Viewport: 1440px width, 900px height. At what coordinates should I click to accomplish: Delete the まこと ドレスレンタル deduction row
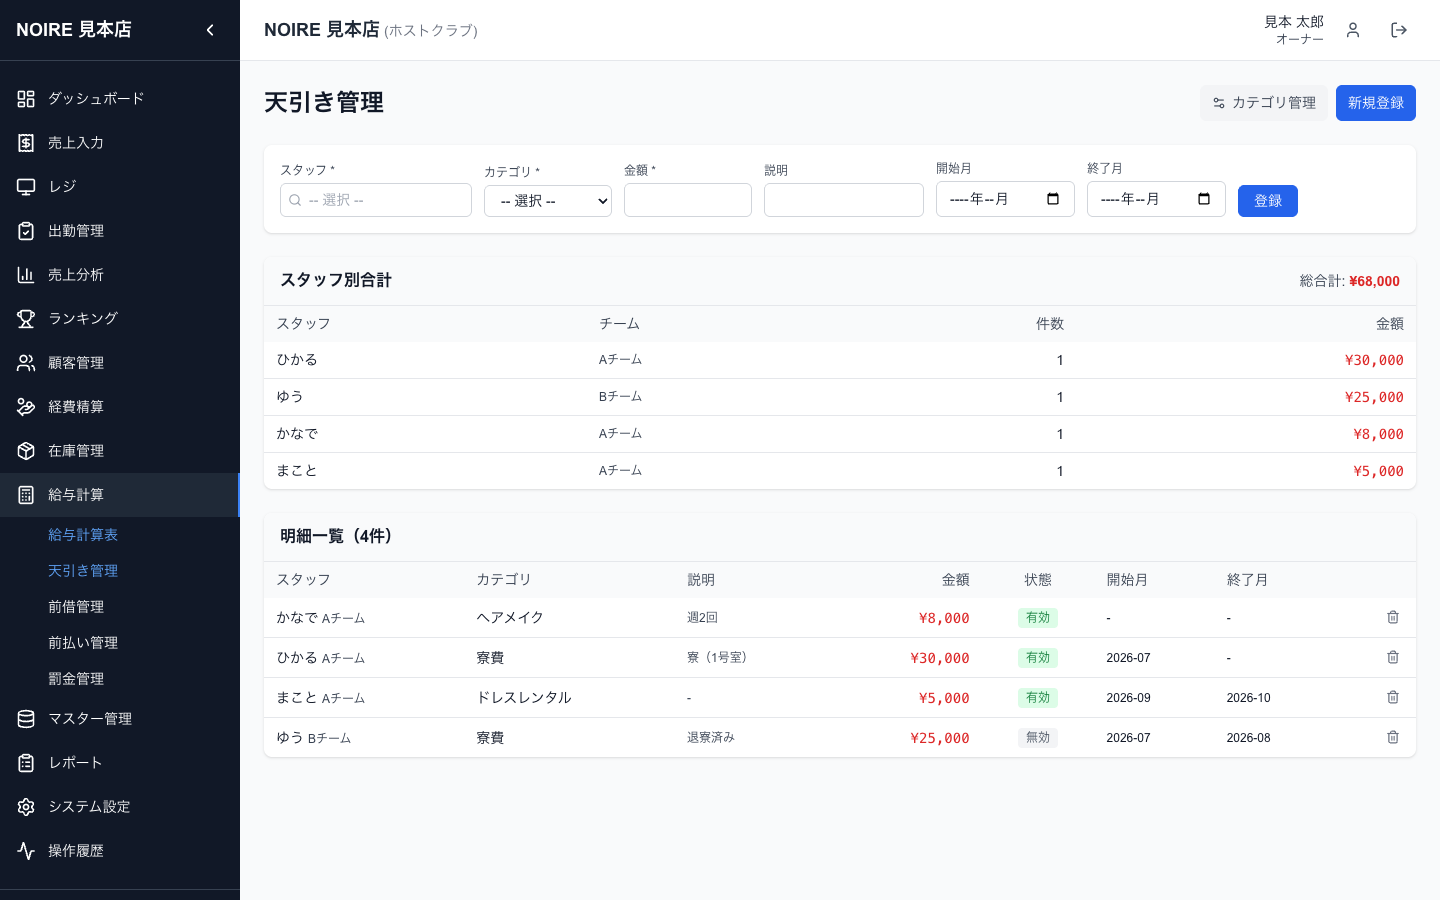click(1393, 697)
